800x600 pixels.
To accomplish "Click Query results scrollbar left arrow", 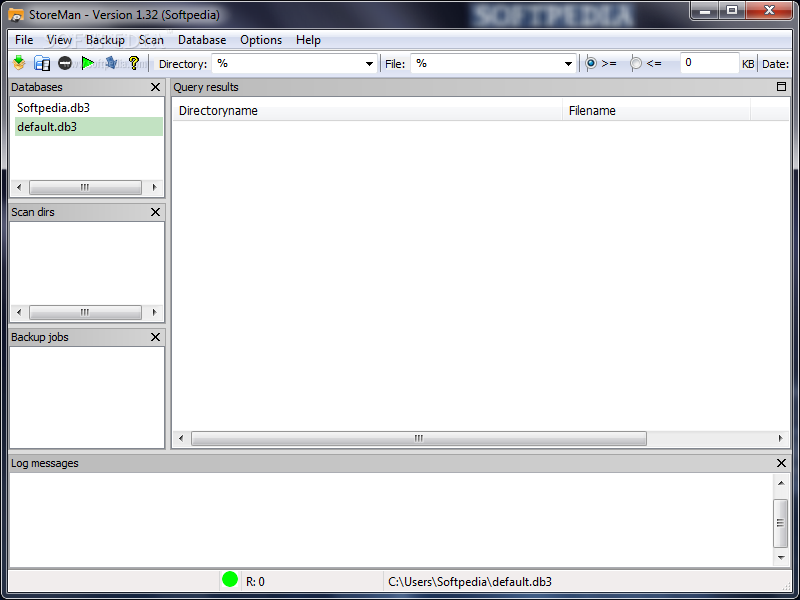I will pyautogui.click(x=181, y=438).
